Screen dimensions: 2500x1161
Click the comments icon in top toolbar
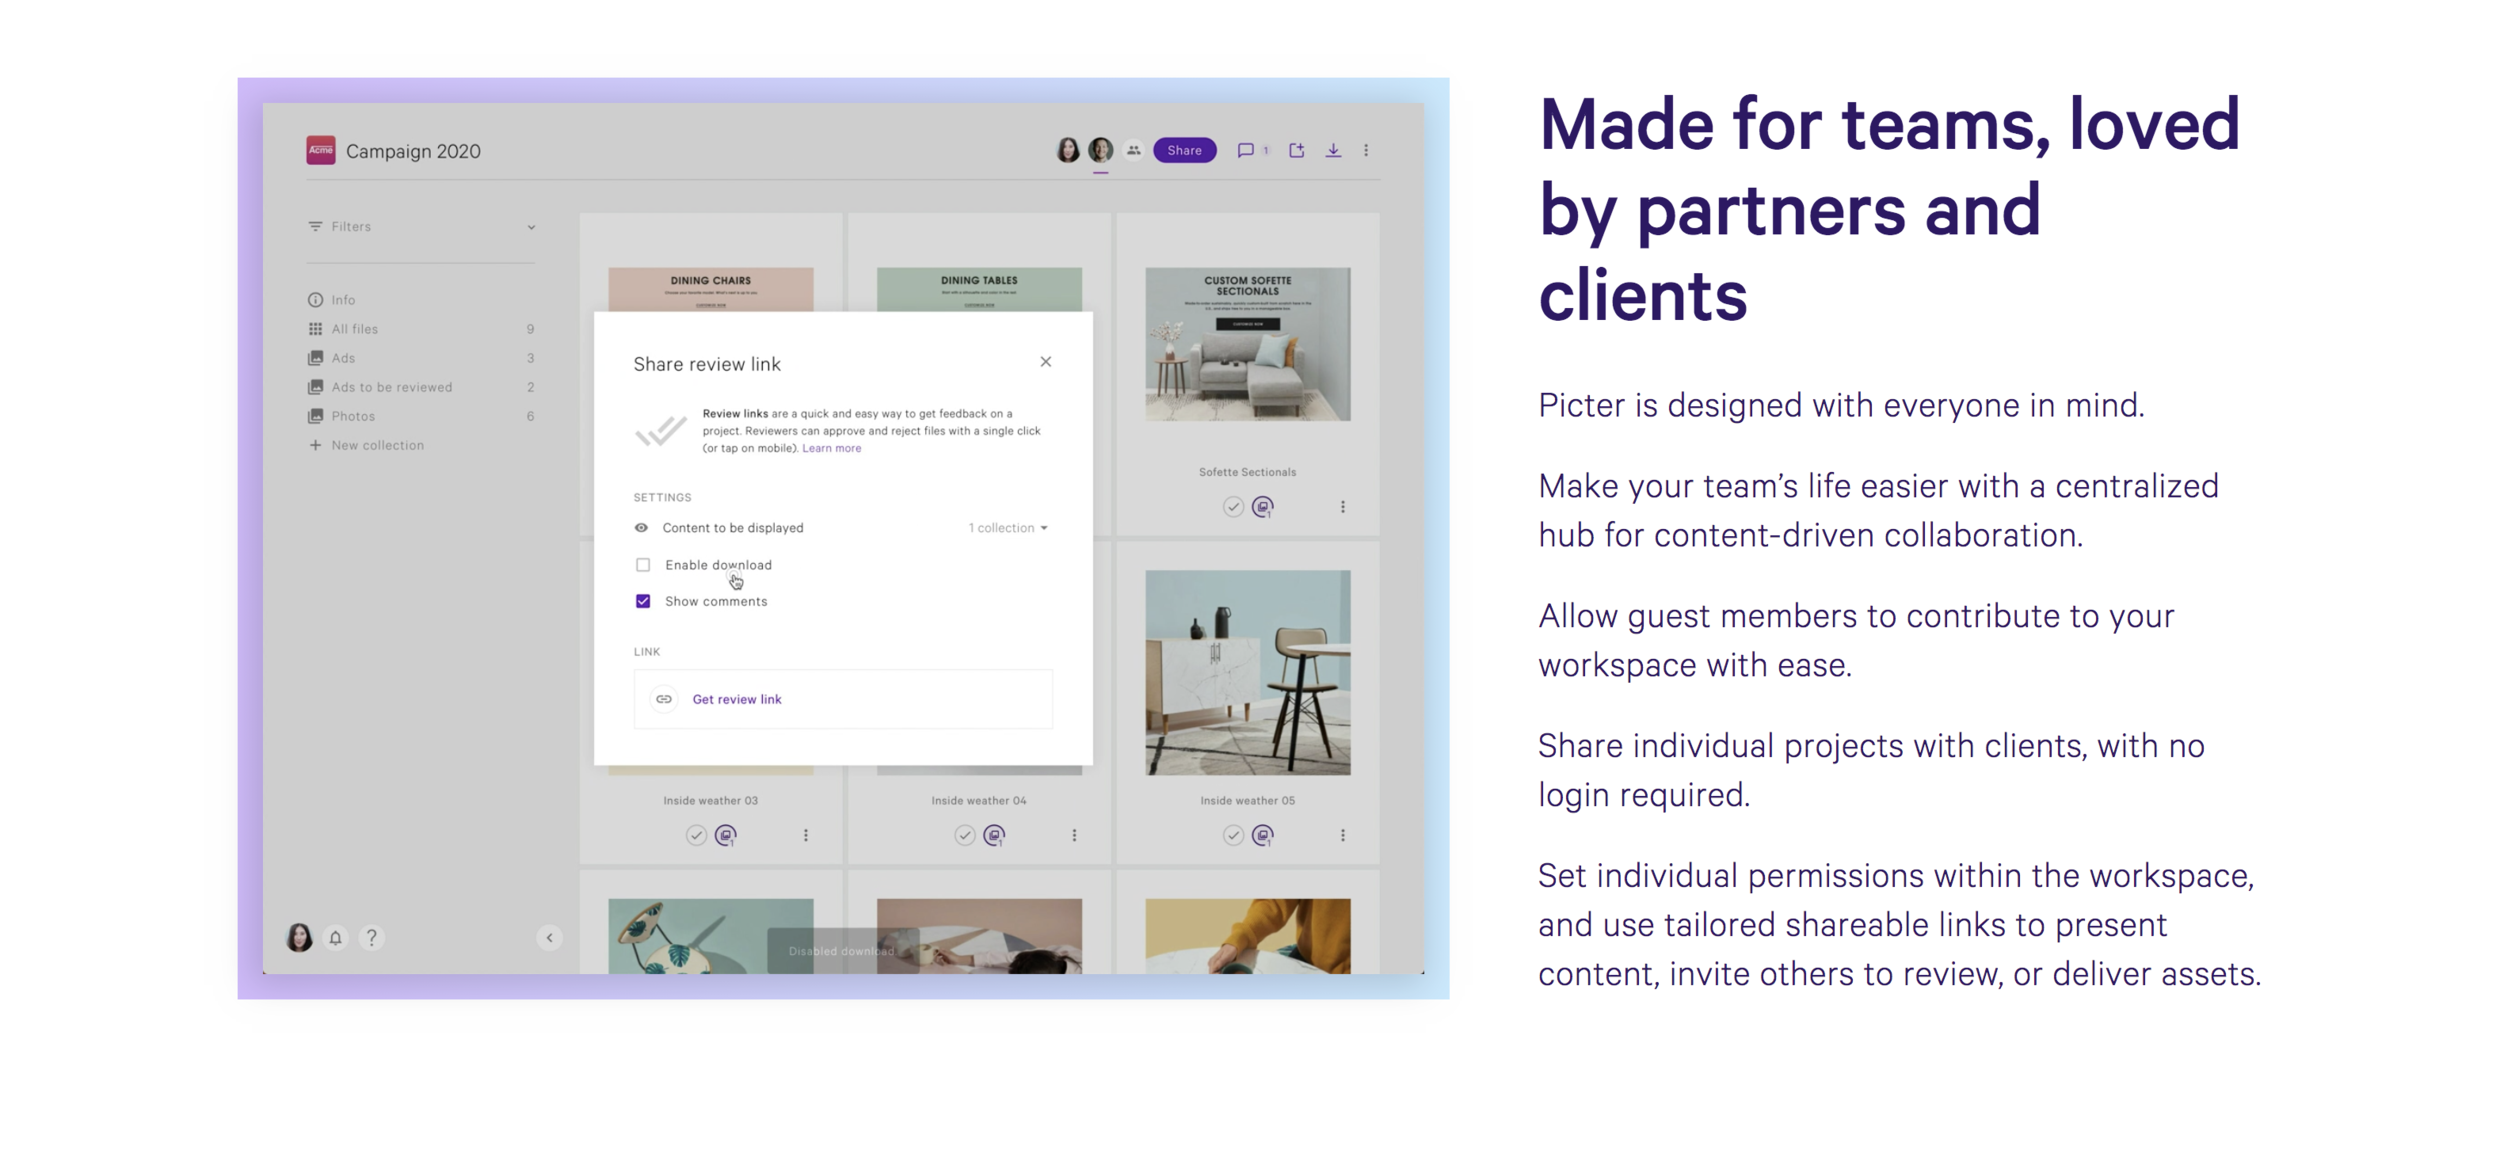coord(1245,150)
